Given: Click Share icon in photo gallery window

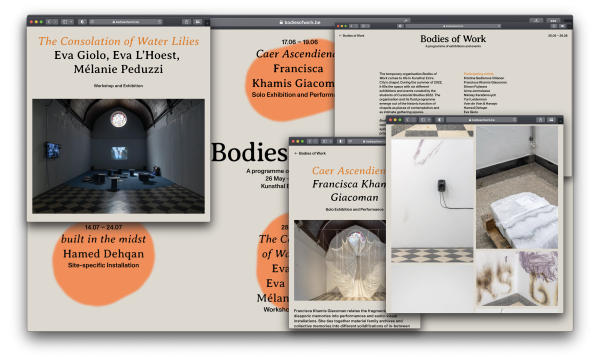Looking at the screenshot, I should tap(541, 120).
